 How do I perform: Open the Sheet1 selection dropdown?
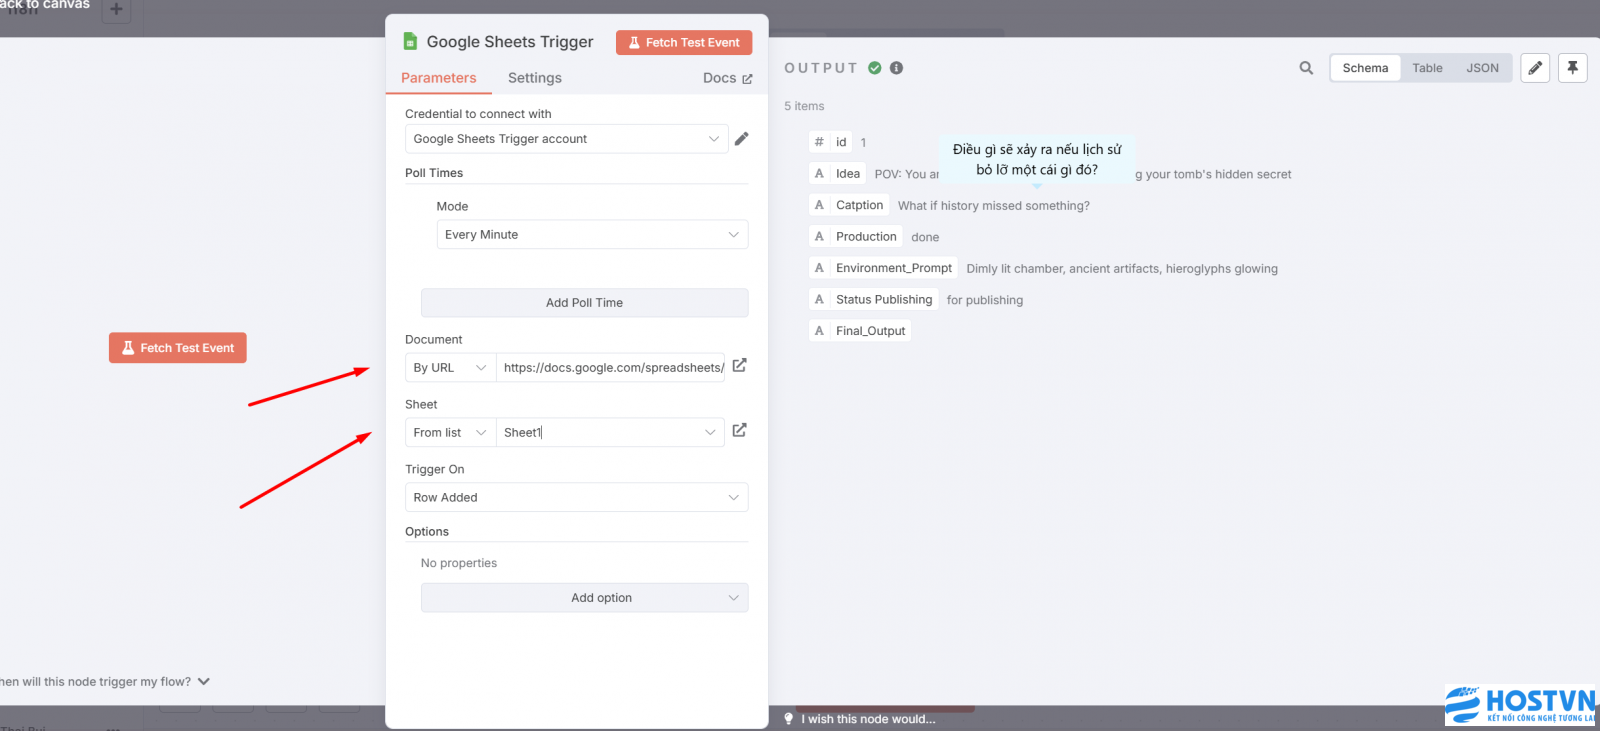[x=610, y=432]
